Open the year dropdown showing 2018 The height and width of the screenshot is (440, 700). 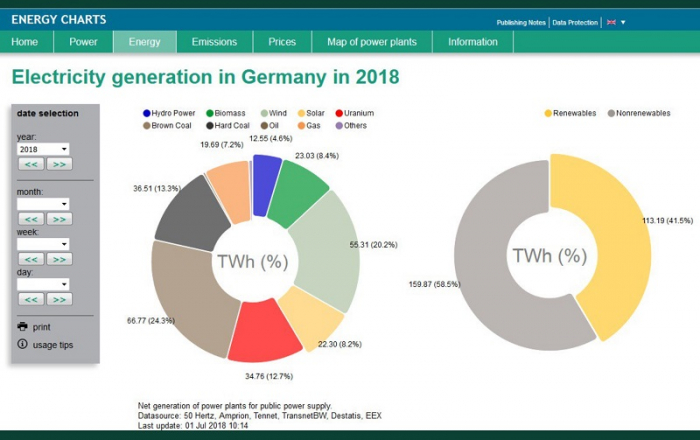[x=43, y=149]
